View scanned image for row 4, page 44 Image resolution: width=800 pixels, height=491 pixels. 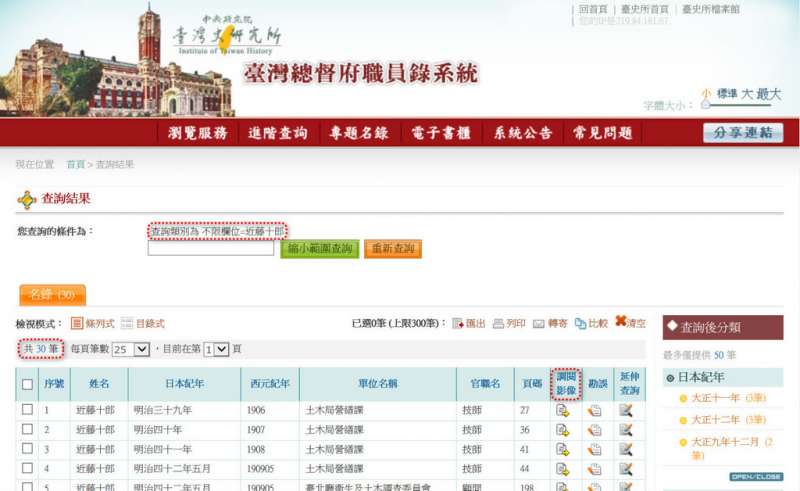[562, 469]
